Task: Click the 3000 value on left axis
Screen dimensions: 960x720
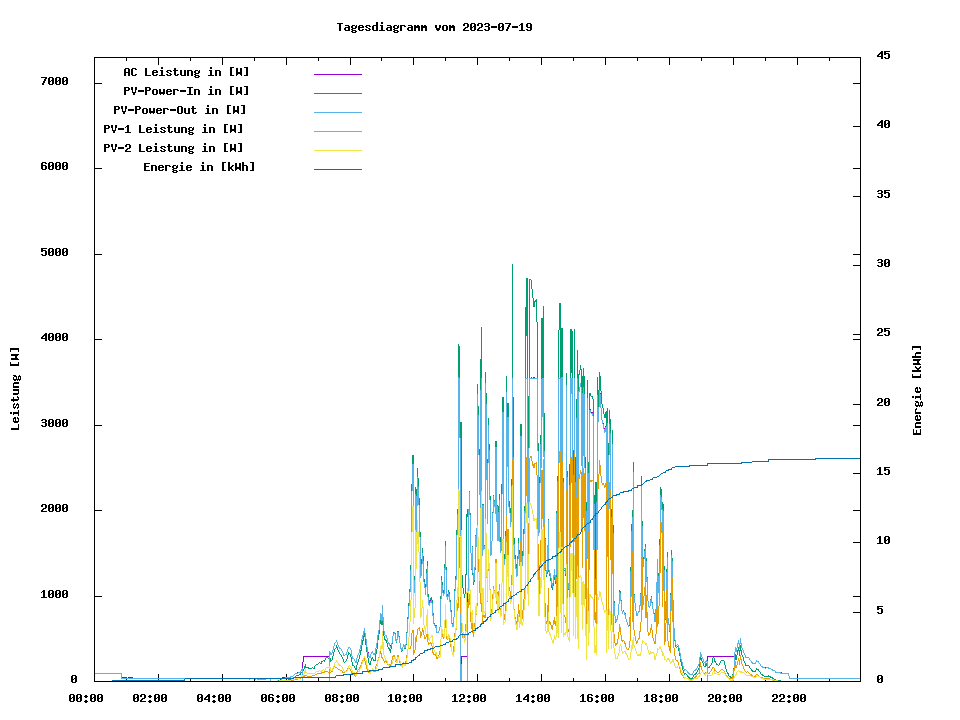Action: pyautogui.click(x=54, y=424)
